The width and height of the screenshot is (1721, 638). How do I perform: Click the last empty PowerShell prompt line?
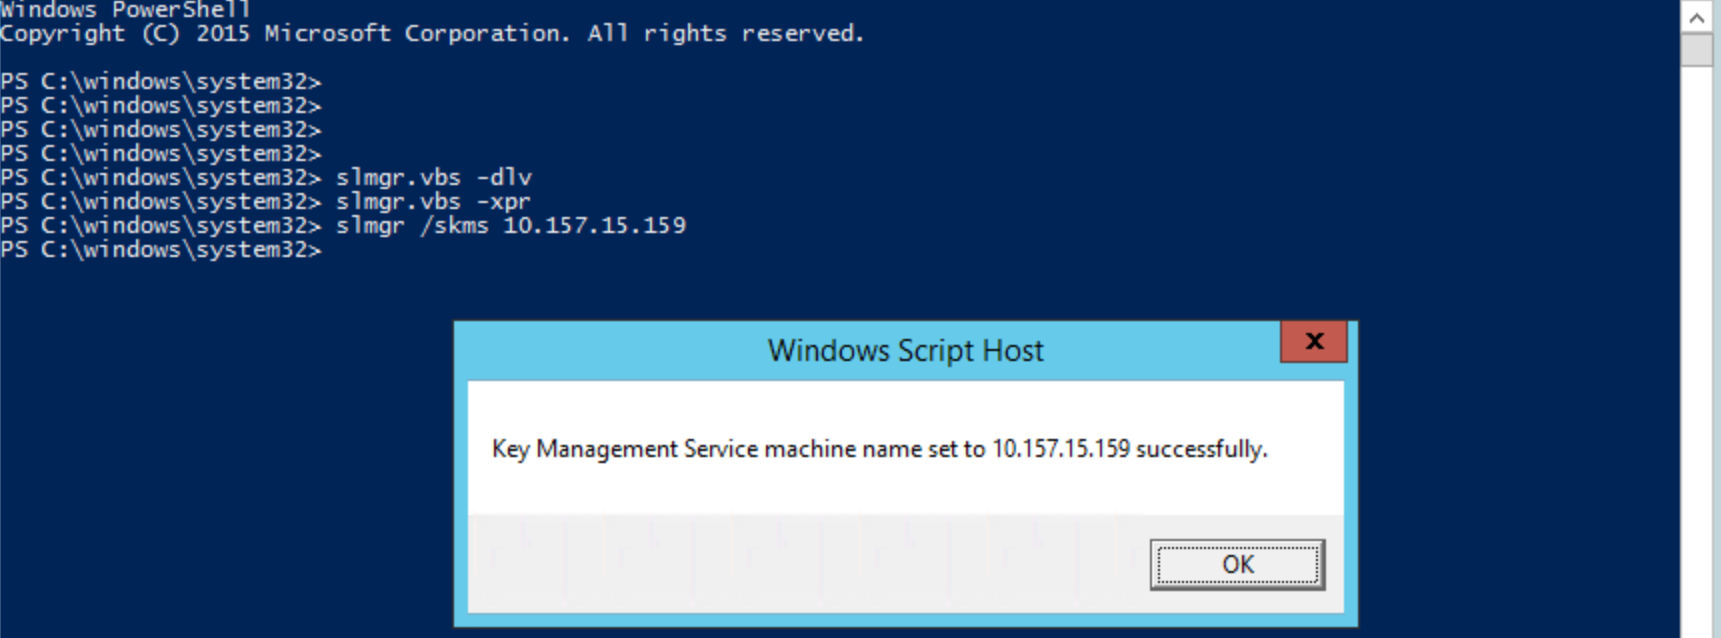[x=161, y=250]
